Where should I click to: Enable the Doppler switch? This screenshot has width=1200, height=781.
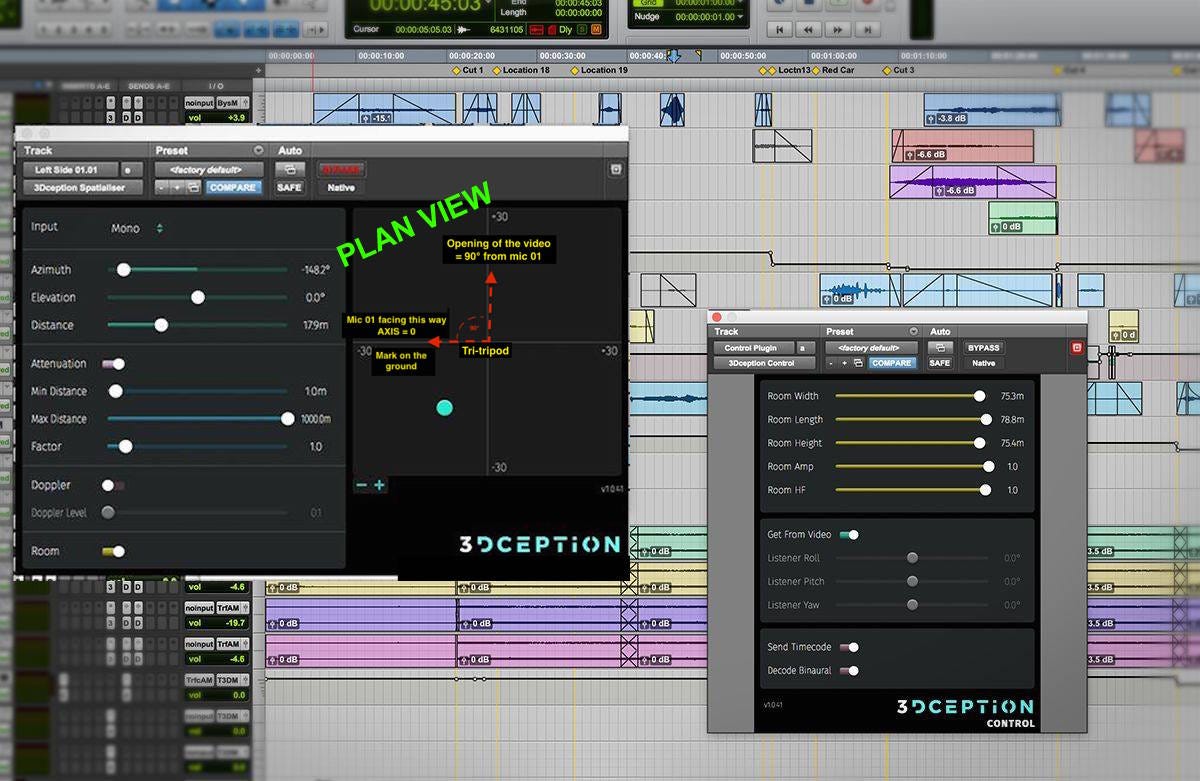tap(112, 486)
